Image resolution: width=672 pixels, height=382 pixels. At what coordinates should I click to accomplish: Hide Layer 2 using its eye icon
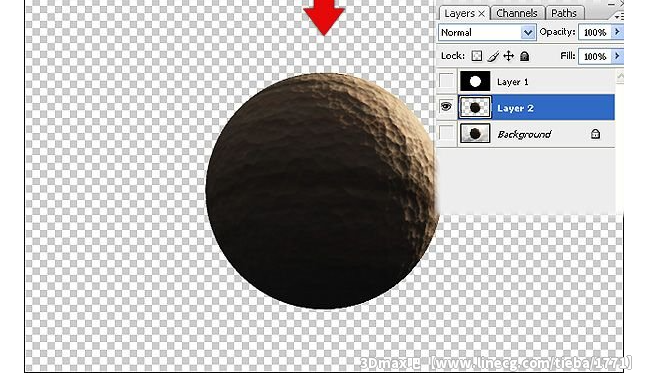446,107
